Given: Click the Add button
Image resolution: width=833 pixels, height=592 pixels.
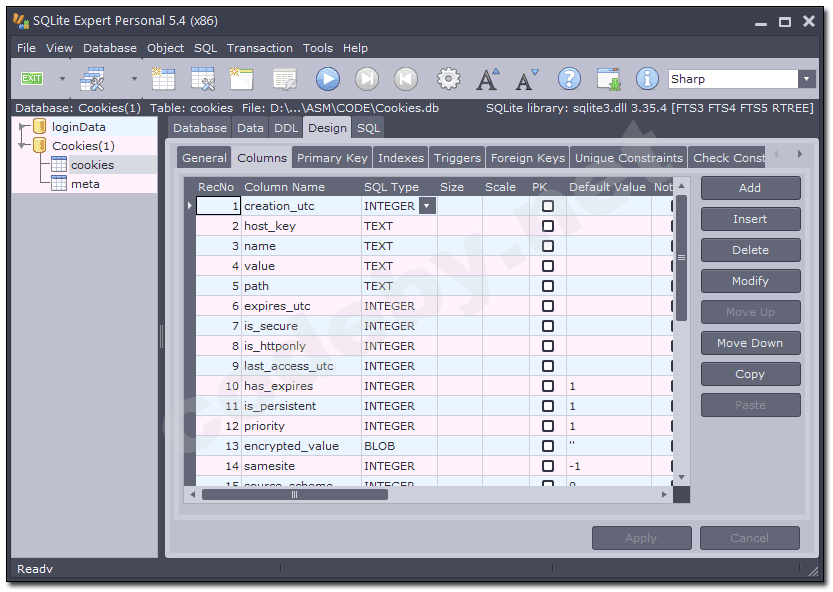Looking at the screenshot, I should (750, 187).
